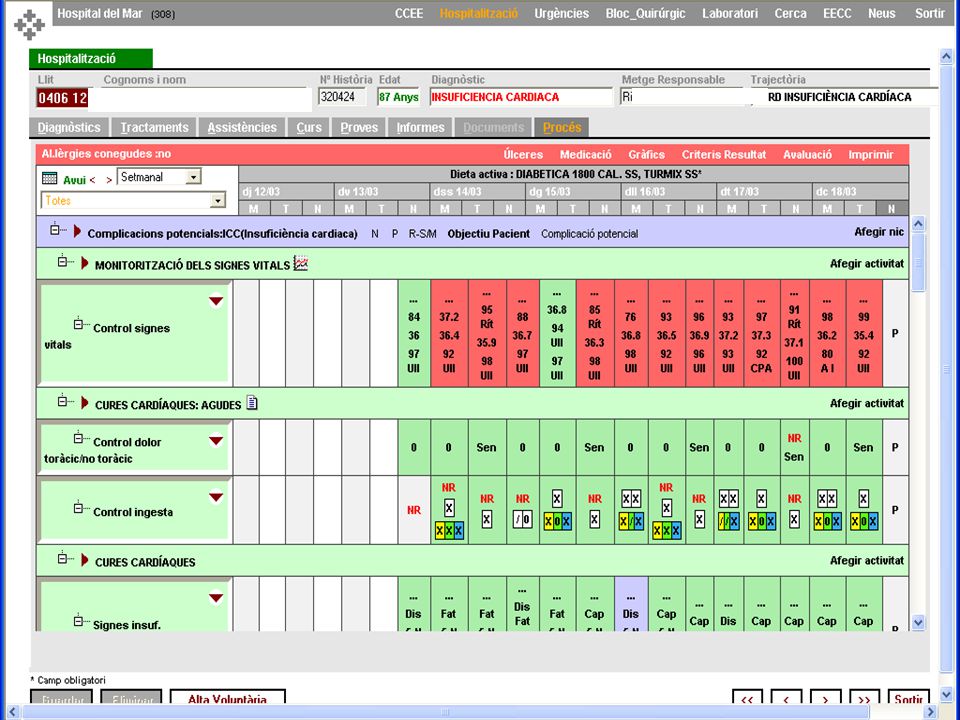Open the Proves tab
Image resolution: width=960 pixels, height=720 pixels.
coord(359,127)
